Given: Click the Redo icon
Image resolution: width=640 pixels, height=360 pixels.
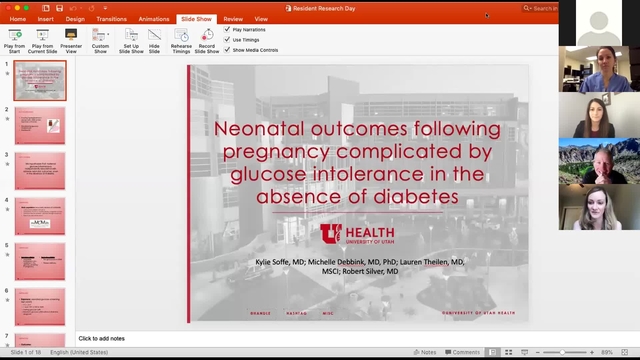Looking at the screenshot, I should pos(91,8).
